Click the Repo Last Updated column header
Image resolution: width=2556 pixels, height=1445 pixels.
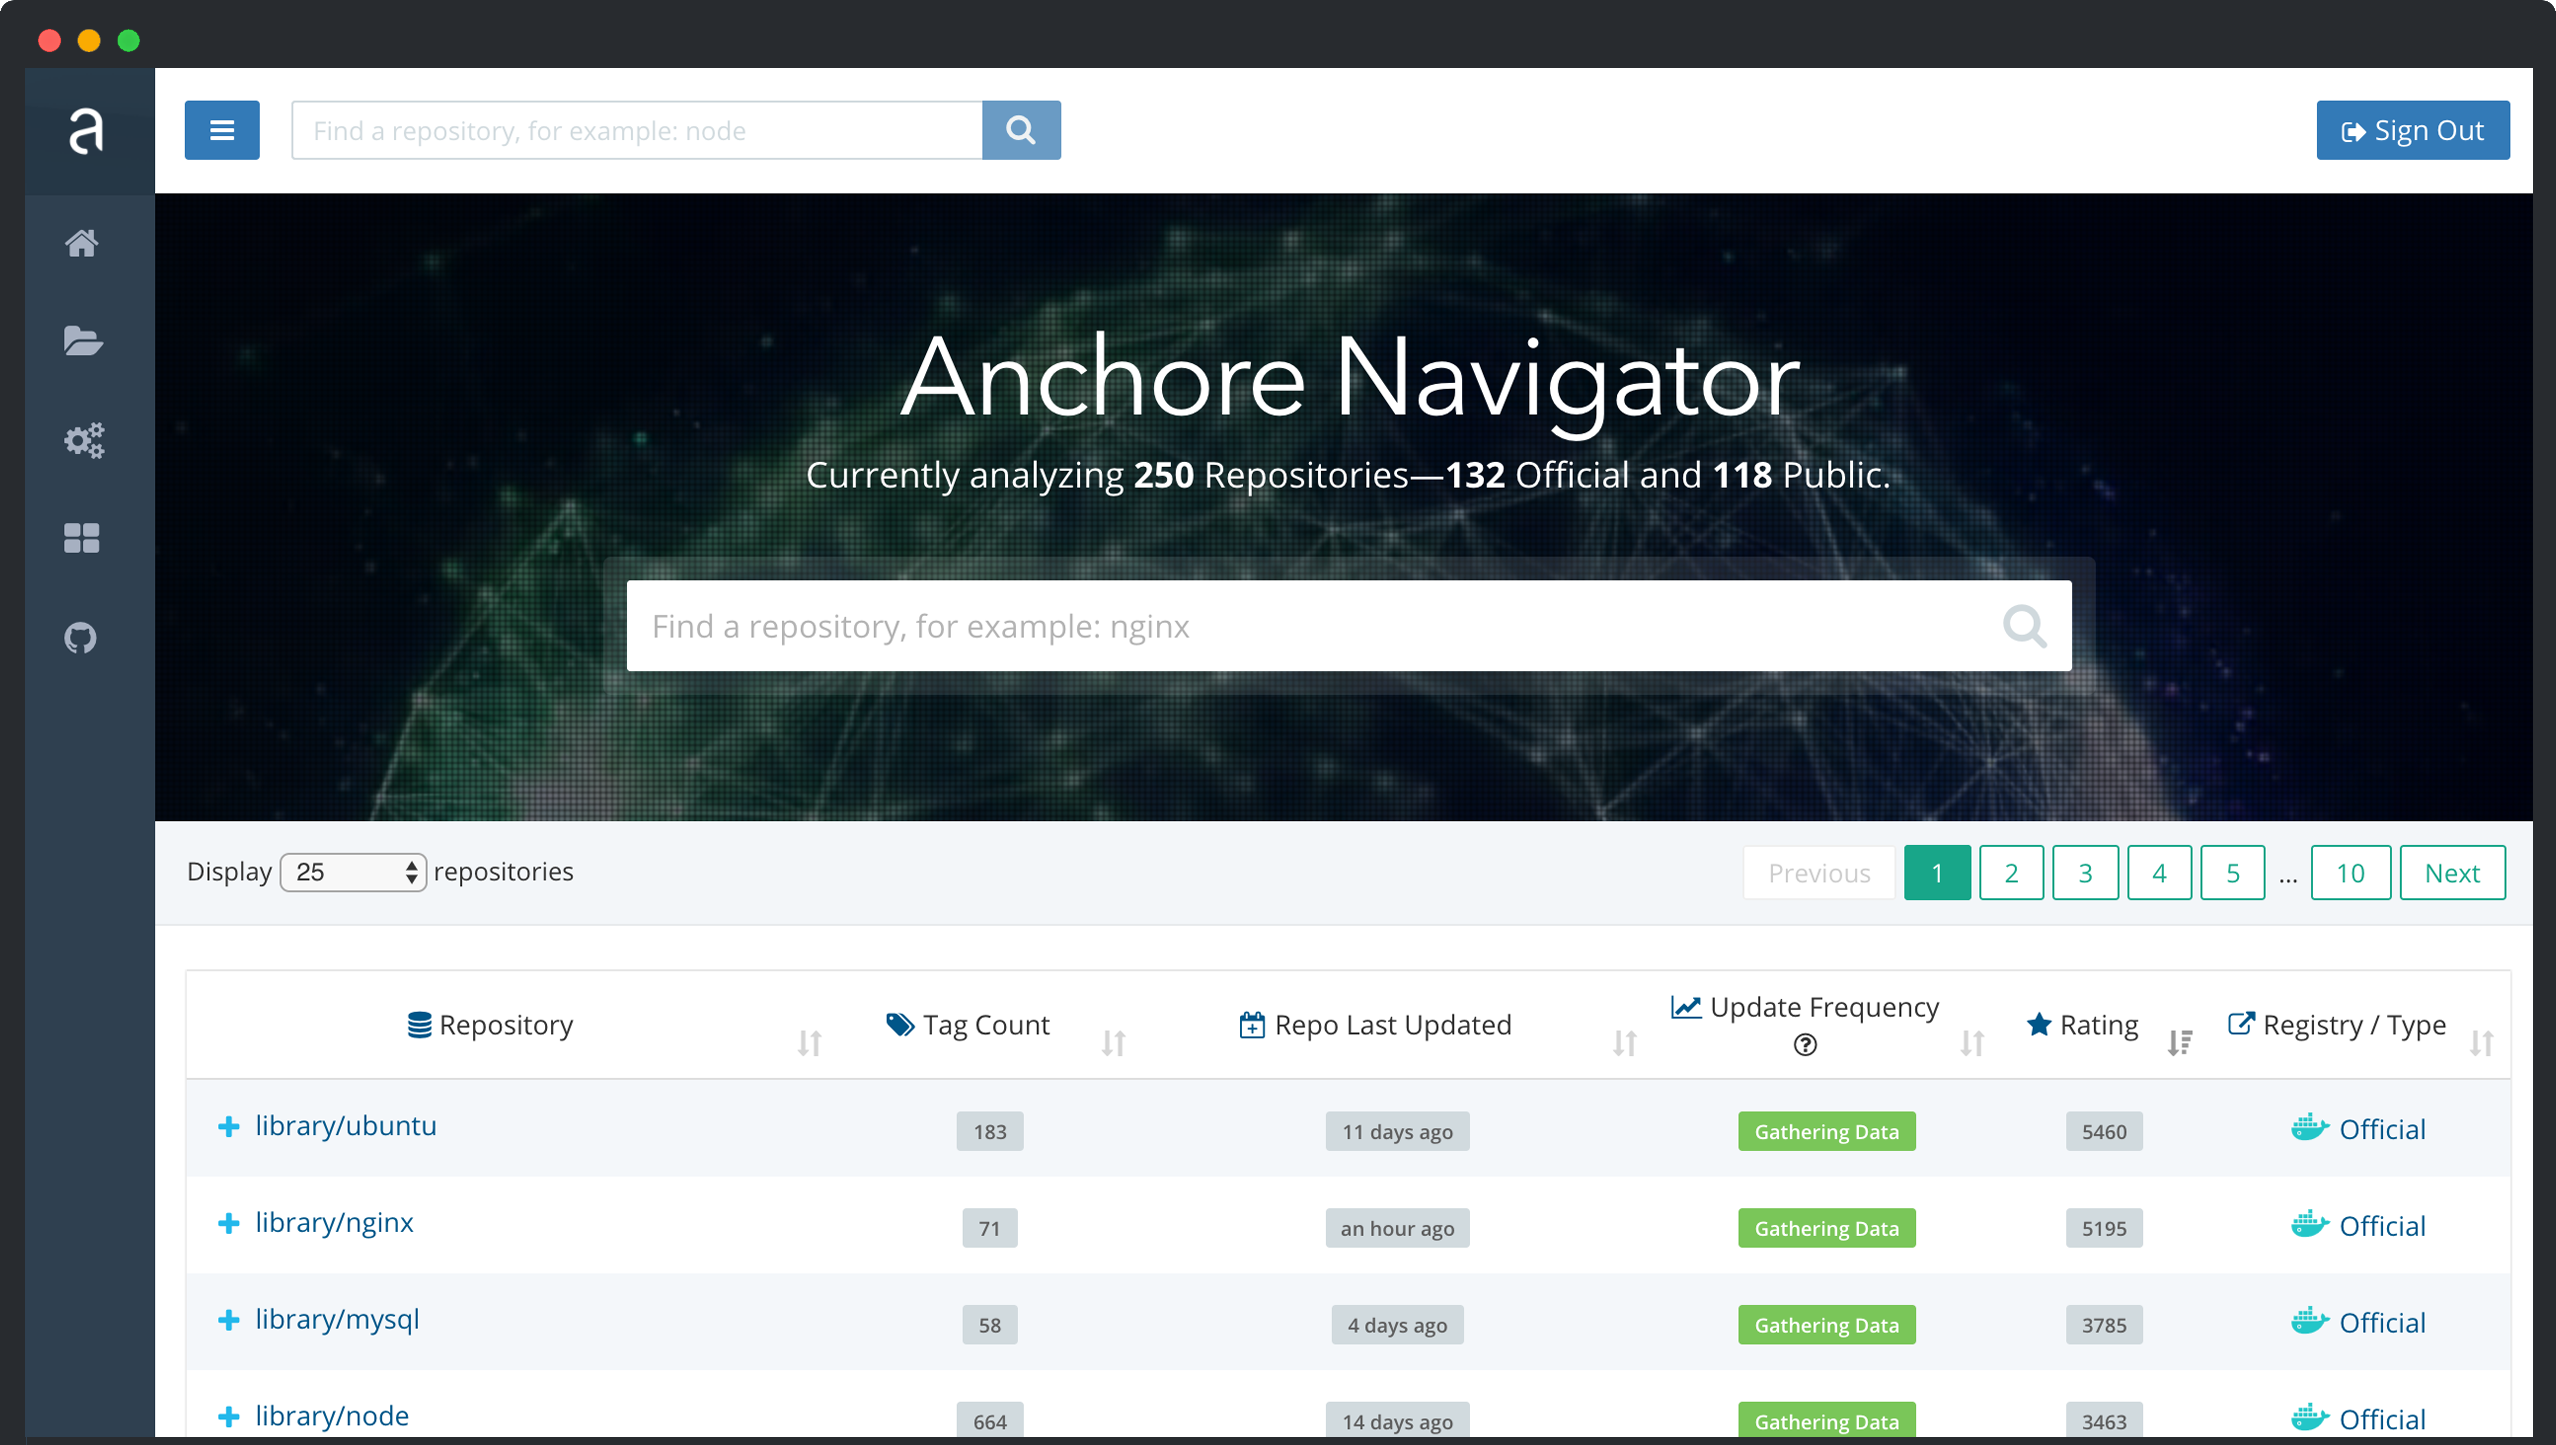coord(1375,1025)
